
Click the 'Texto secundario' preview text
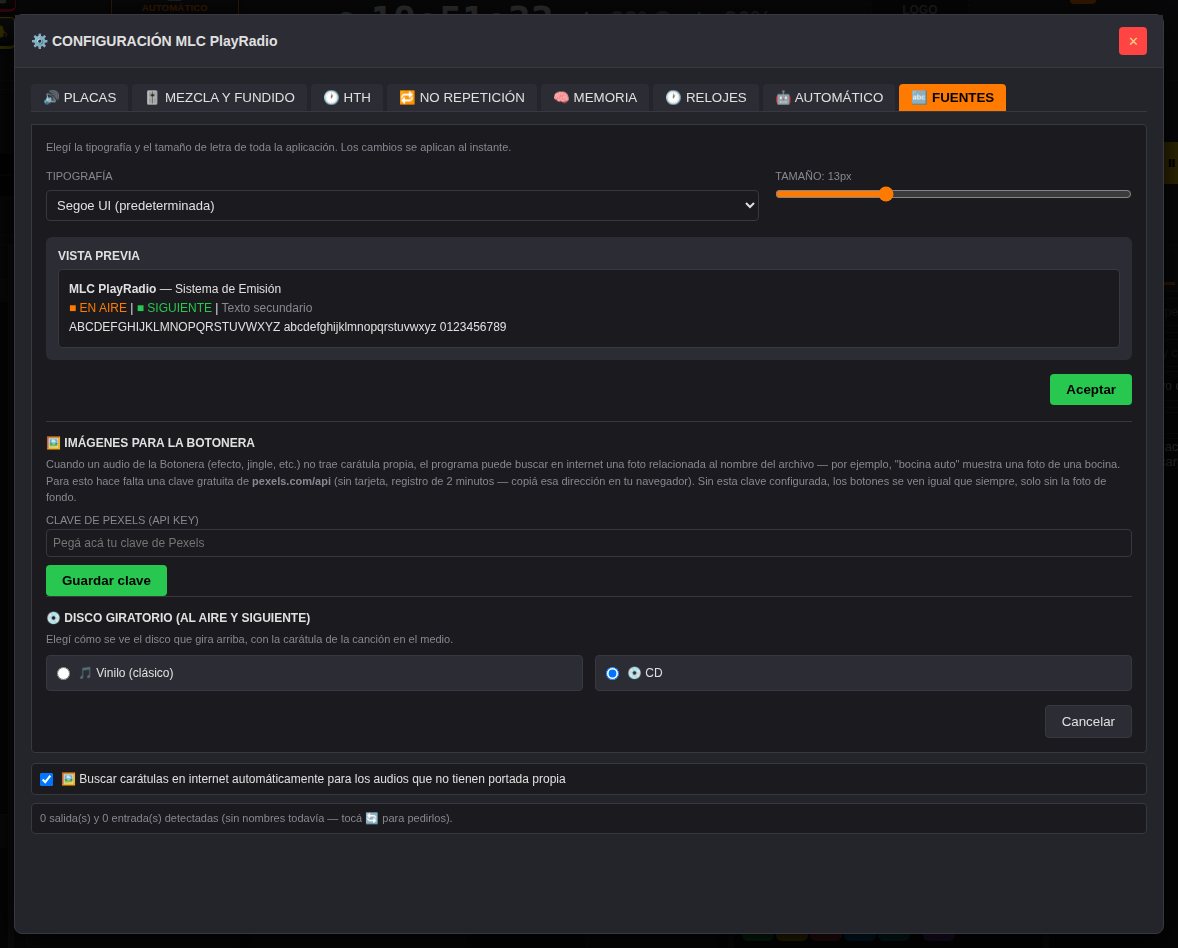267,308
